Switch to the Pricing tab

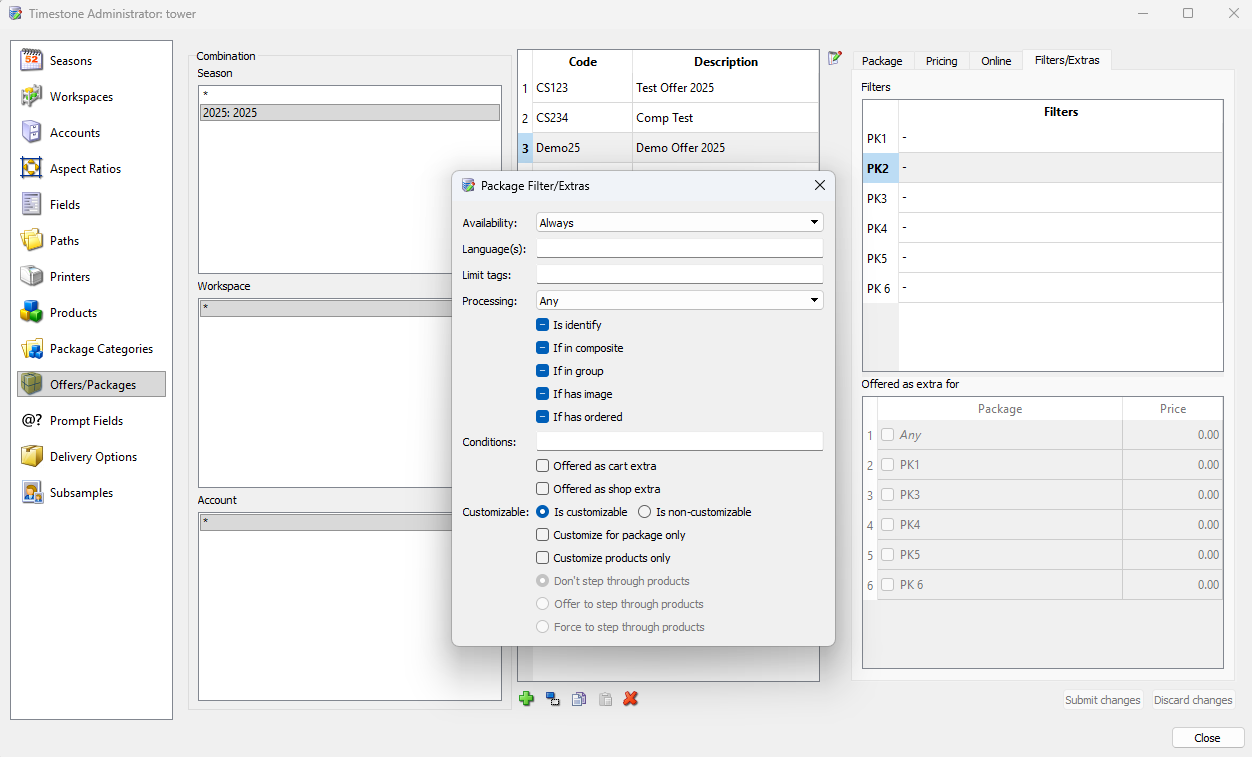[x=941, y=61]
